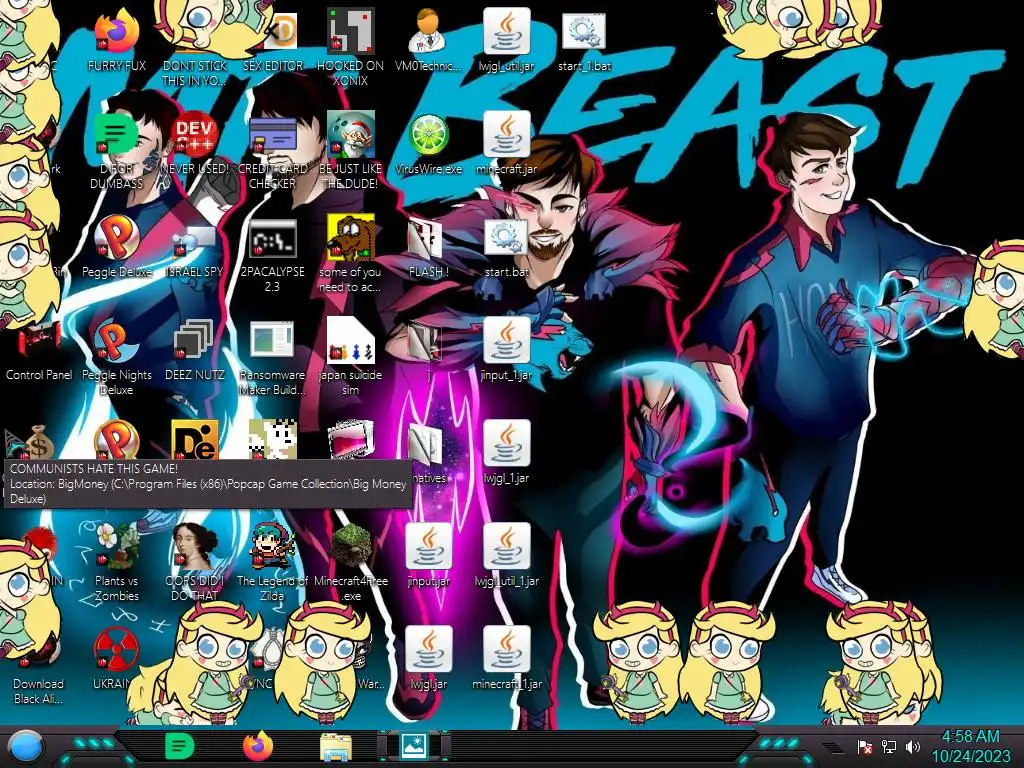This screenshot has width=1024, height=768.
Task: Select the jinput_1.jar file
Action: click(506, 341)
